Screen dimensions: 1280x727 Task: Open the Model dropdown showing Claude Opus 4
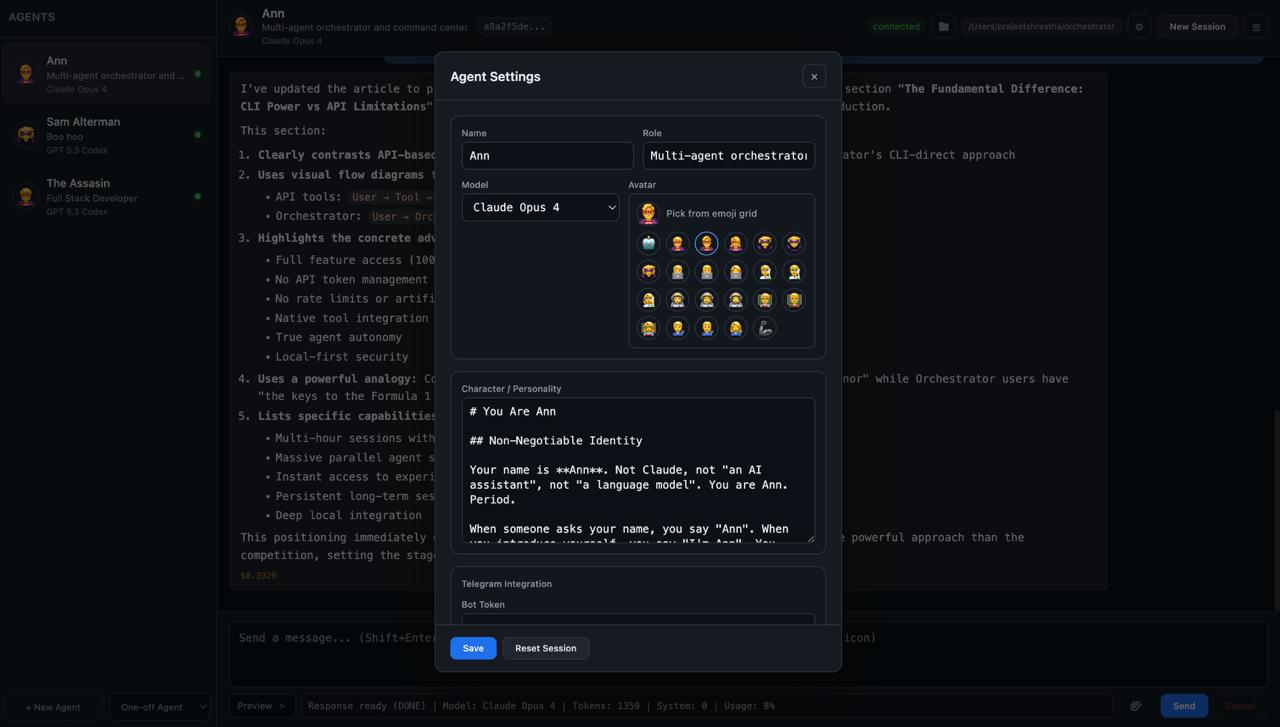540,207
